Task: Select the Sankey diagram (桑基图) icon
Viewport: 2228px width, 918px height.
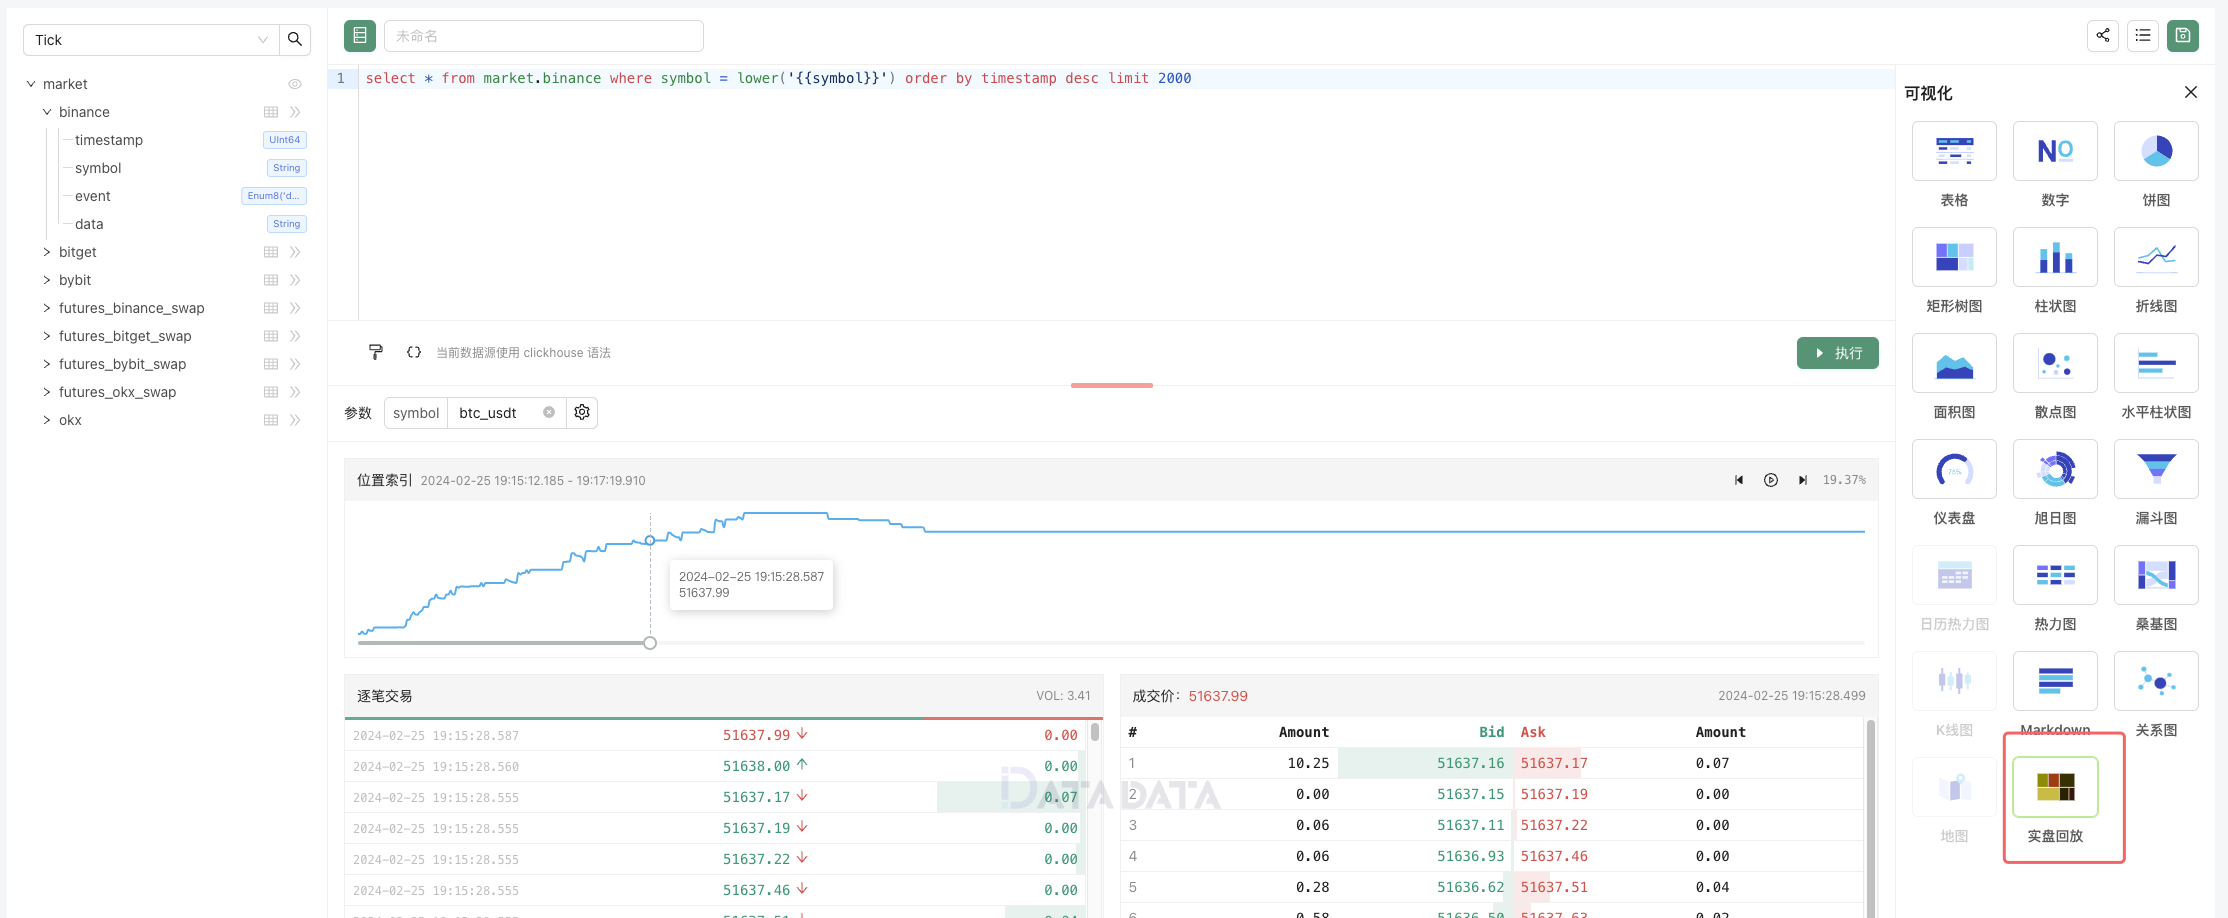Action: 2155,576
